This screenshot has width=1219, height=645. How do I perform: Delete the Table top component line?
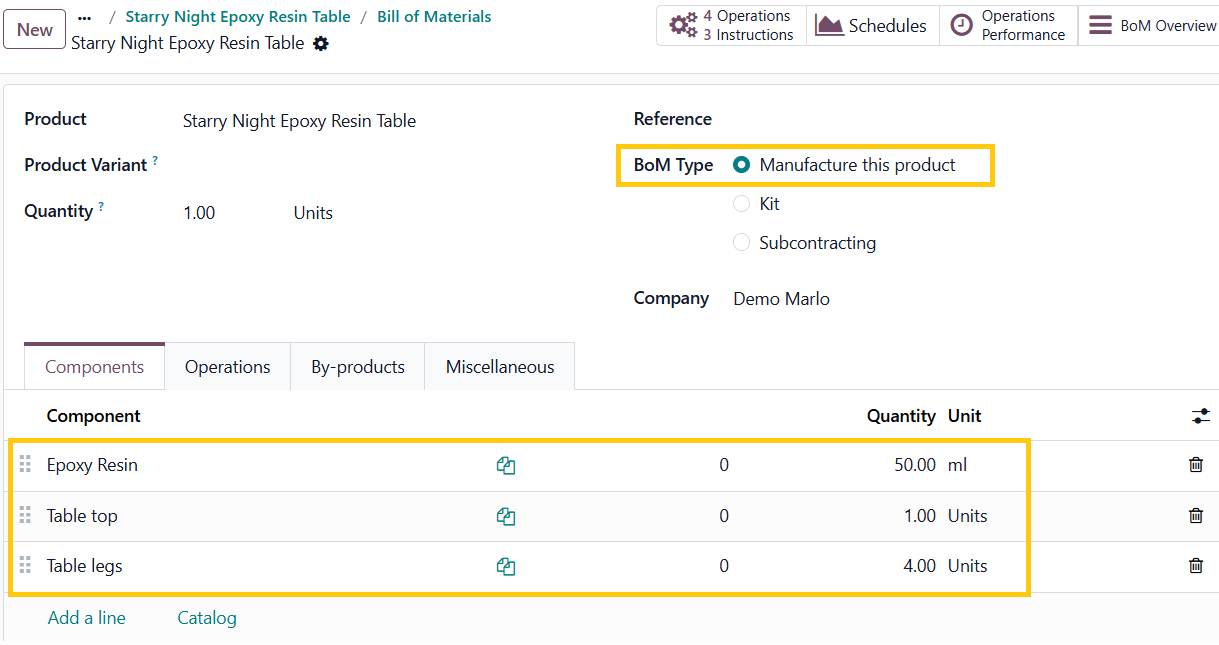(1195, 516)
